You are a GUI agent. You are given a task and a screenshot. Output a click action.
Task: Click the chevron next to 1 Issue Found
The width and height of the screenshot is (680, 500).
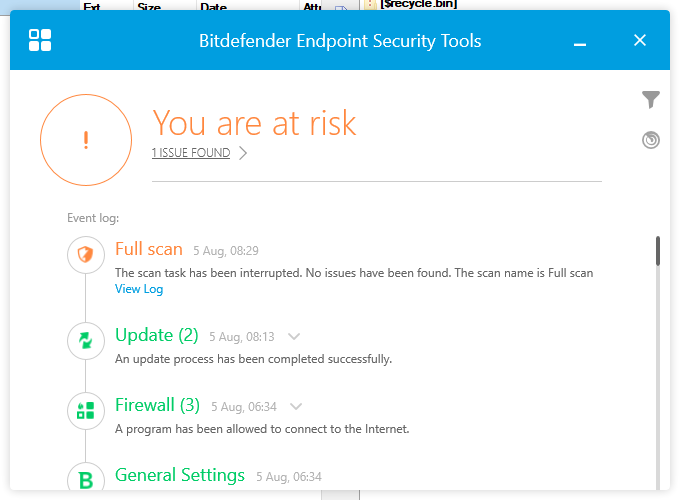click(243, 153)
